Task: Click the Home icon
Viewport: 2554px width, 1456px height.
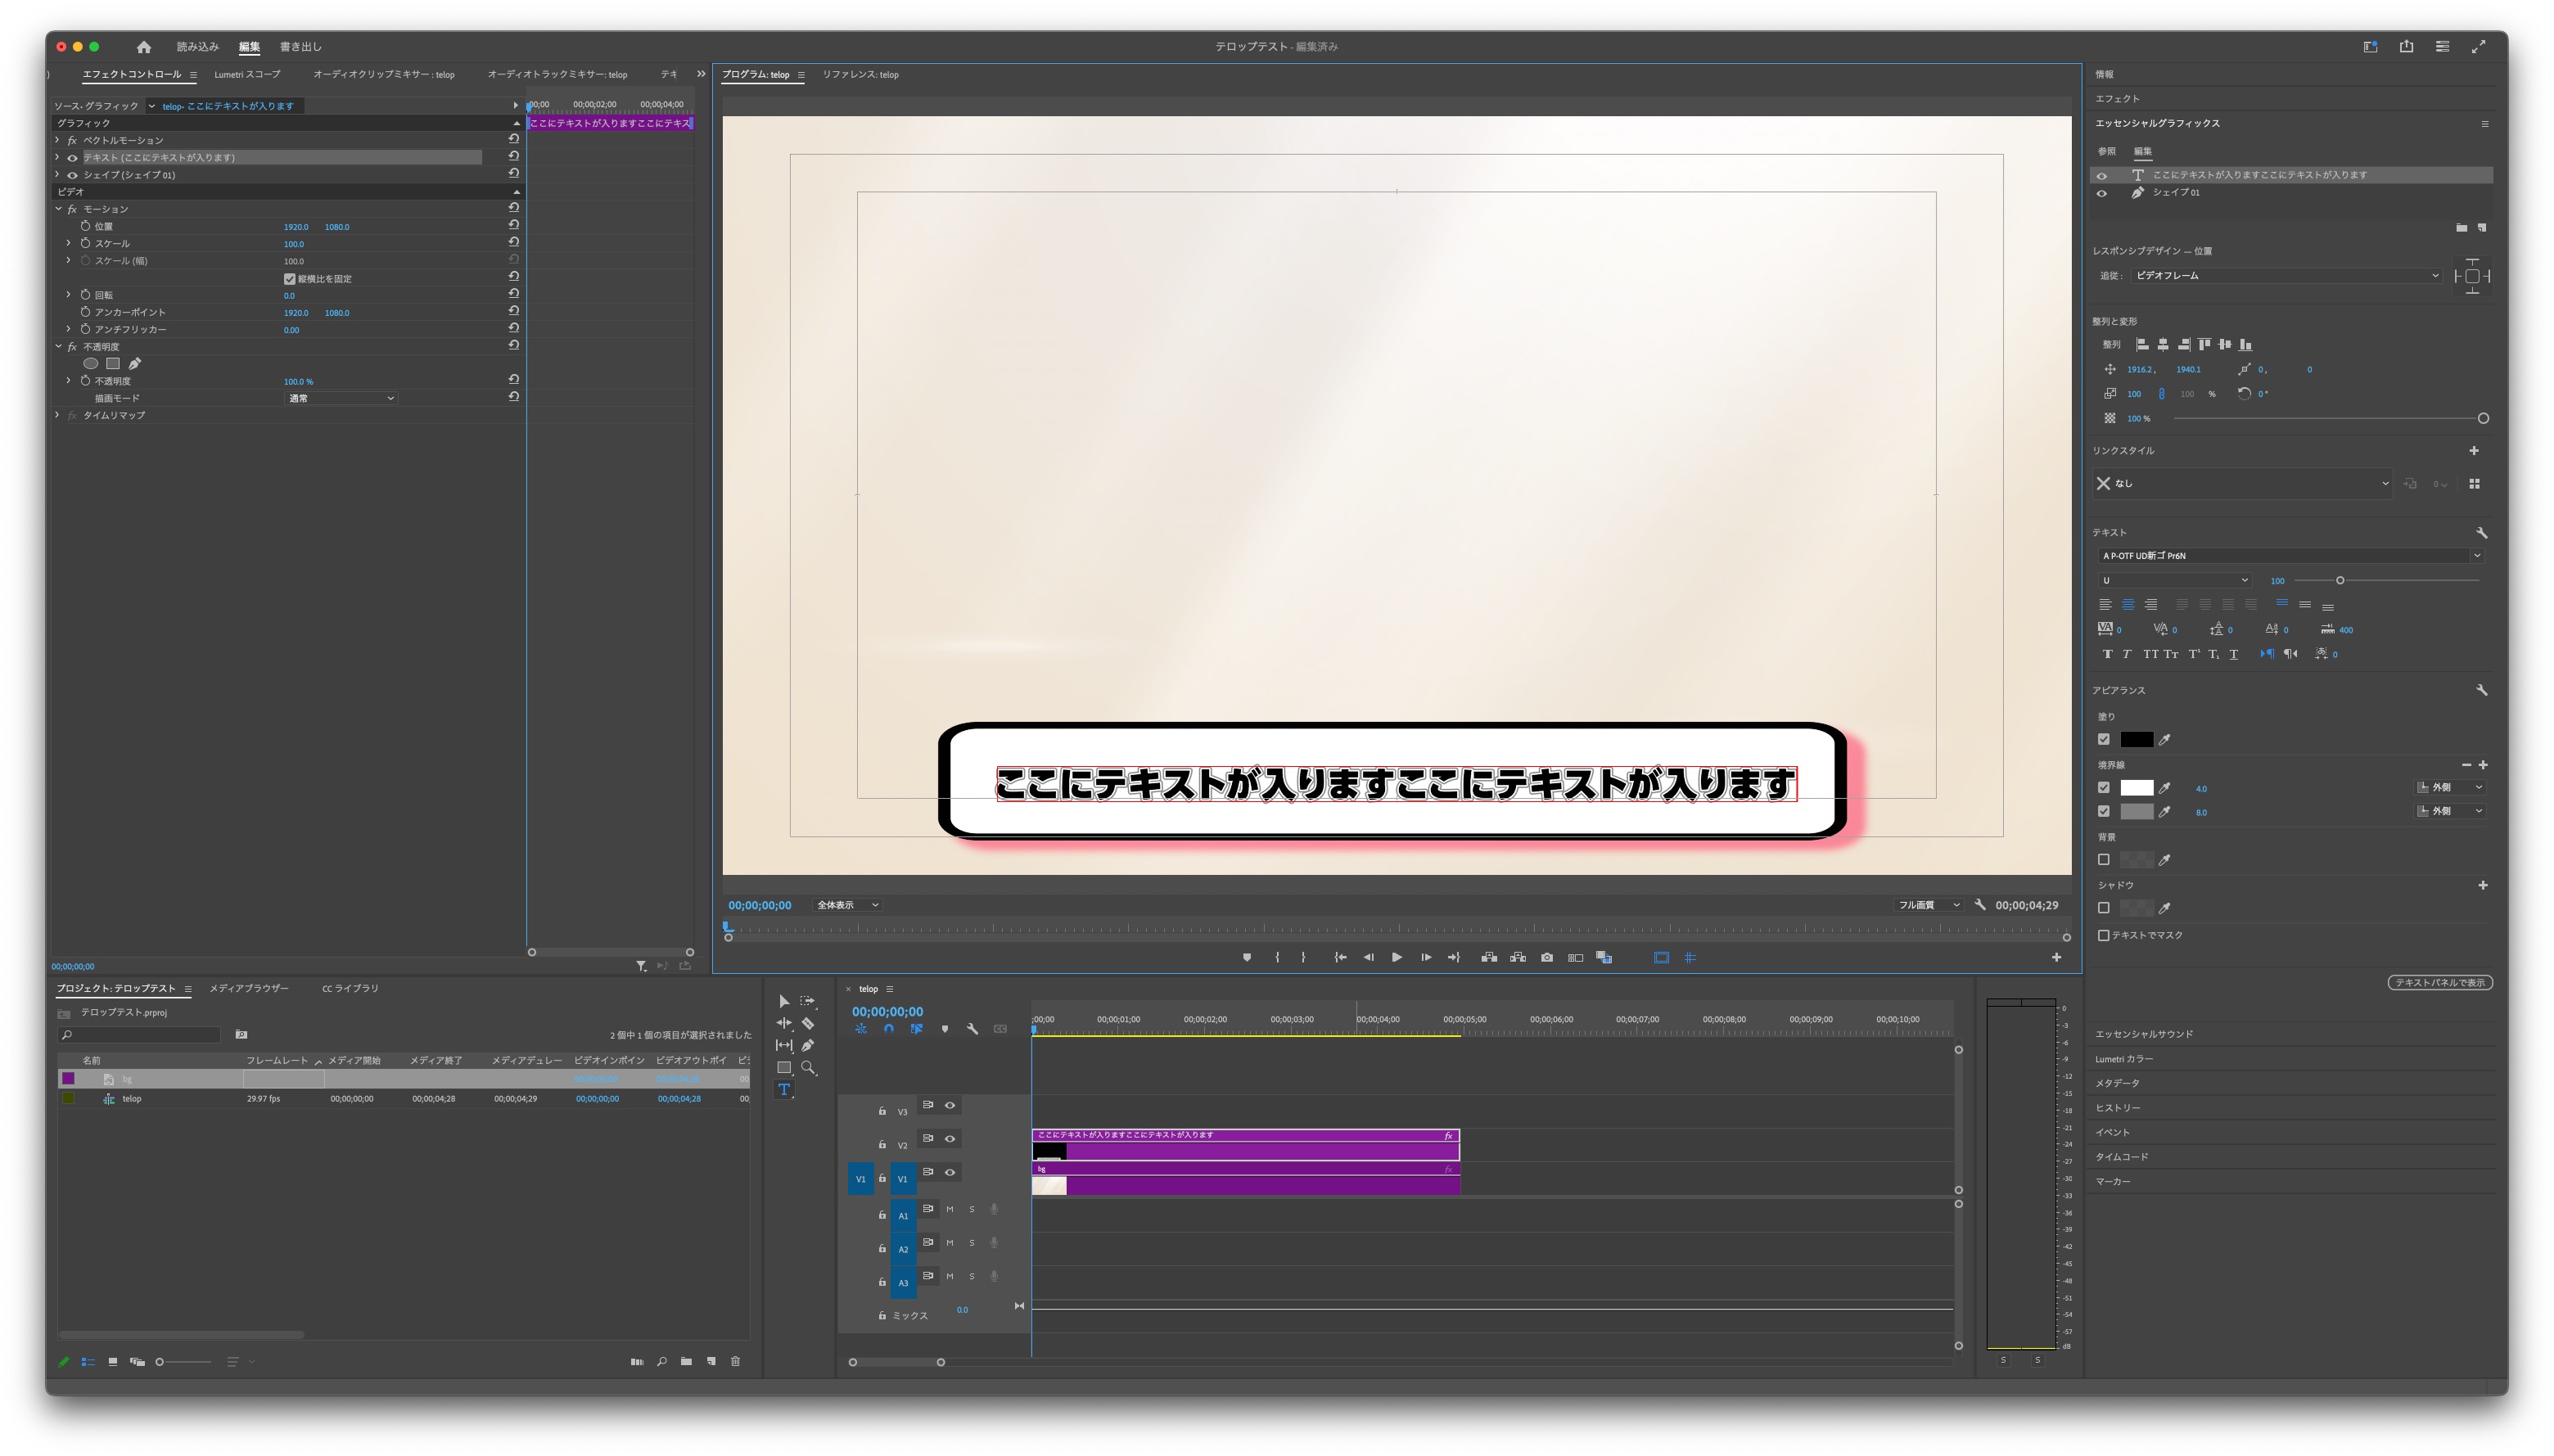Action: point(143,47)
